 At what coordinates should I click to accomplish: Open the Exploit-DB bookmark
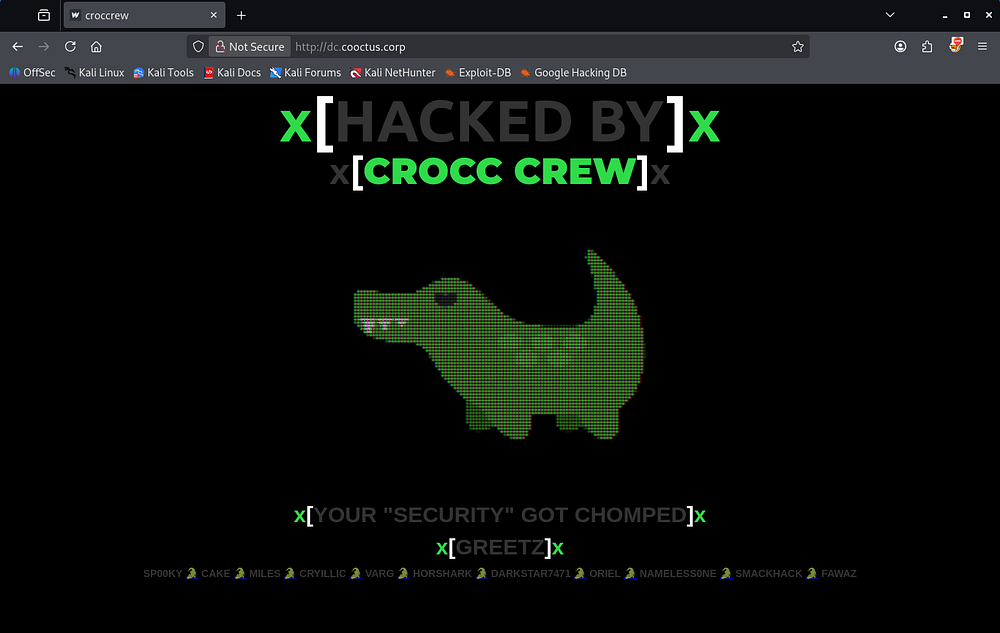(x=478, y=73)
